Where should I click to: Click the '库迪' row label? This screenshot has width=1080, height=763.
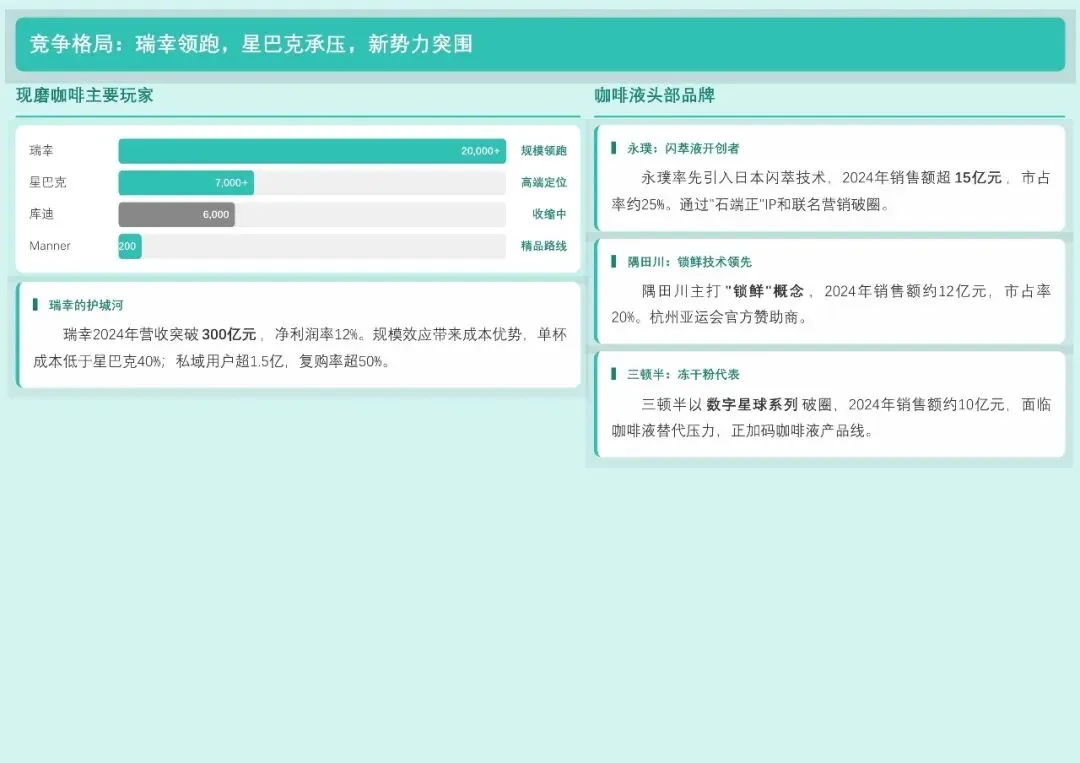[x=41, y=214]
